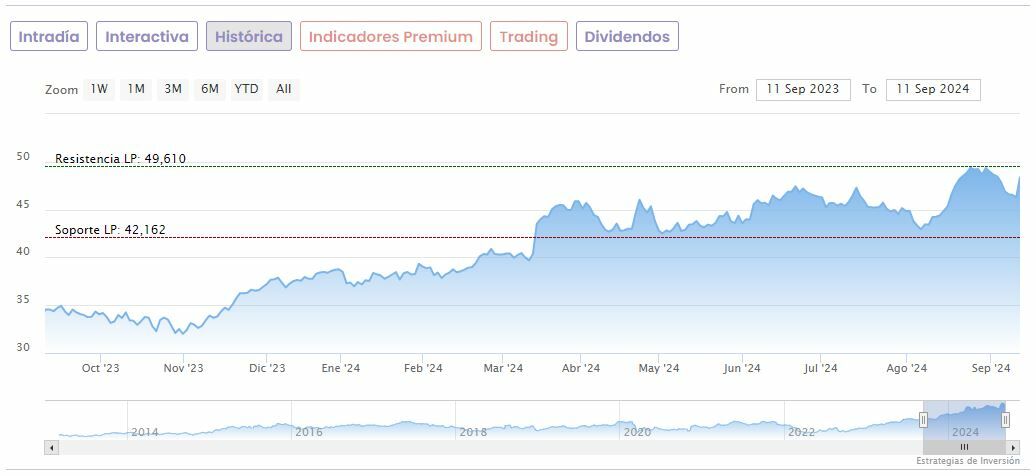Screen dimensions: 1036x476
Task: Show the Dividendos tab
Action: click(627, 37)
